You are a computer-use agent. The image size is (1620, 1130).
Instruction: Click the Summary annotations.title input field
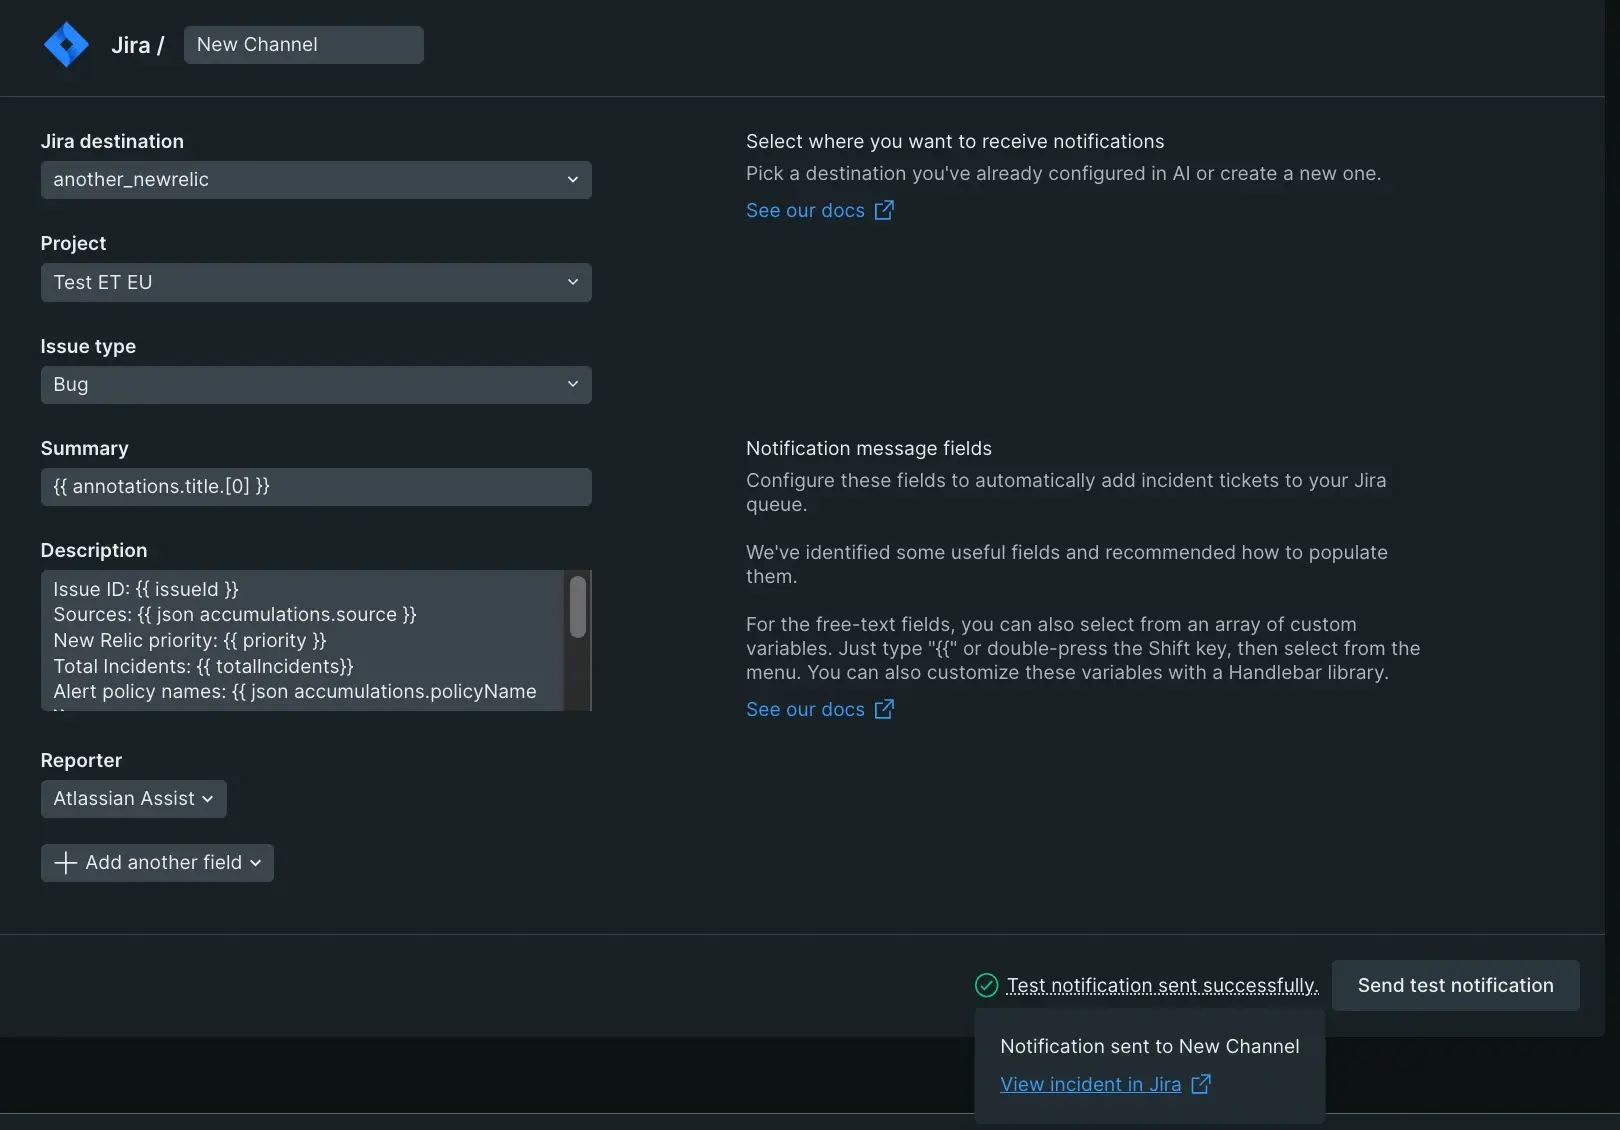315,487
